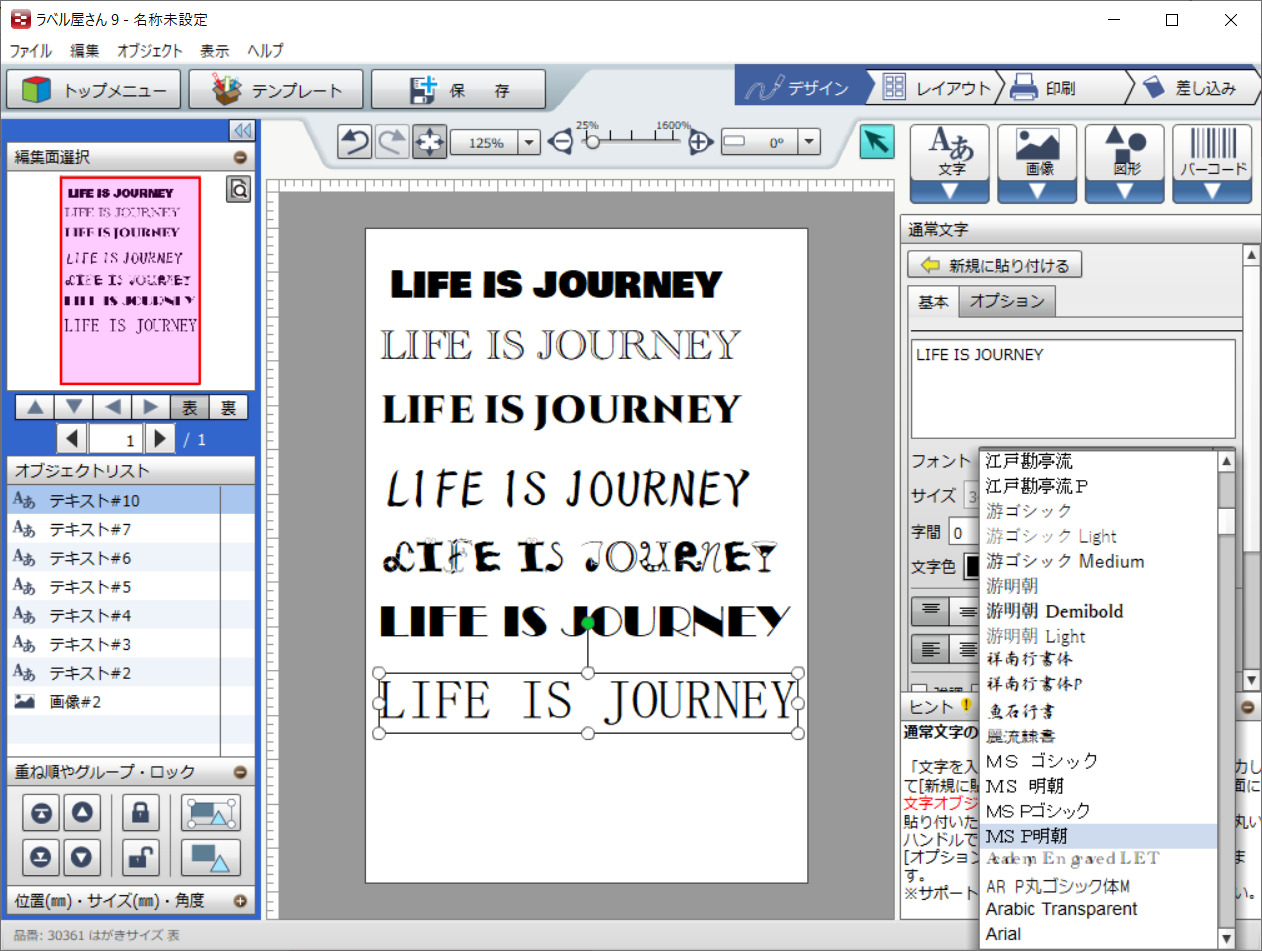Expand the 位置・サイズ・角度 panel
Image resolution: width=1262 pixels, height=951 pixels.
(240, 901)
